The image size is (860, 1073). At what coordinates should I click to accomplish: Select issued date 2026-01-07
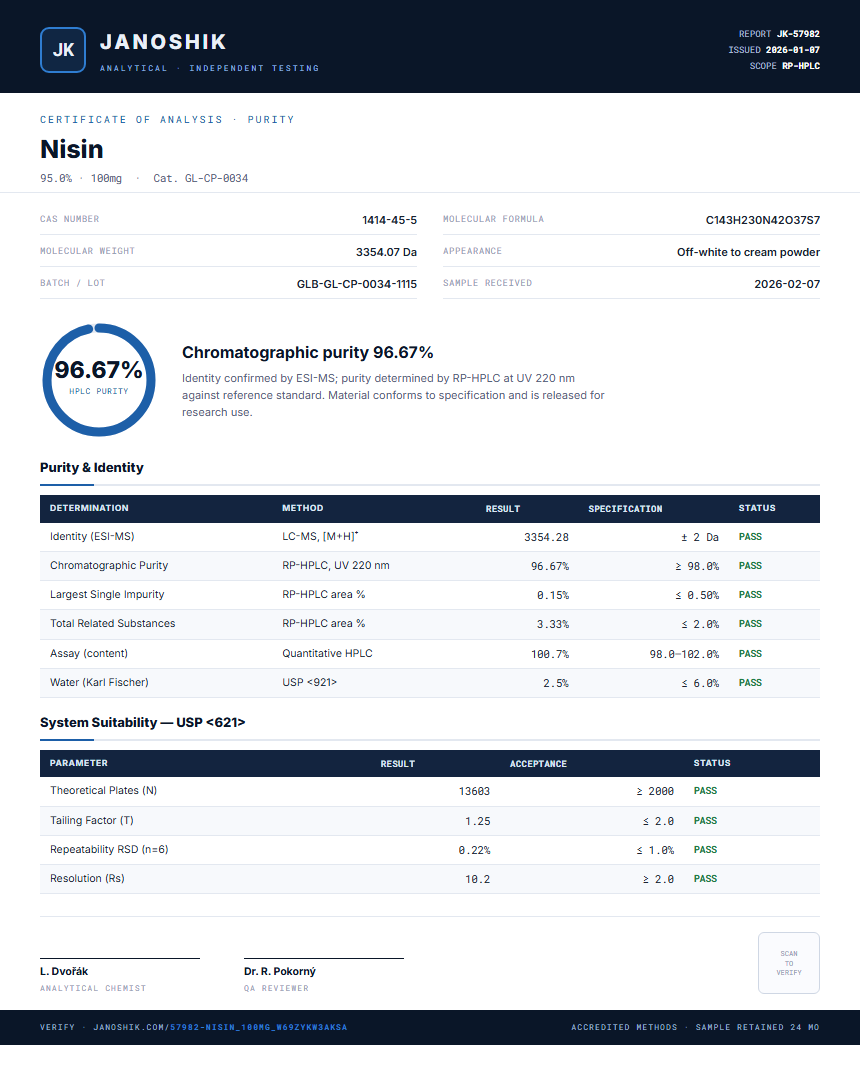(792, 50)
